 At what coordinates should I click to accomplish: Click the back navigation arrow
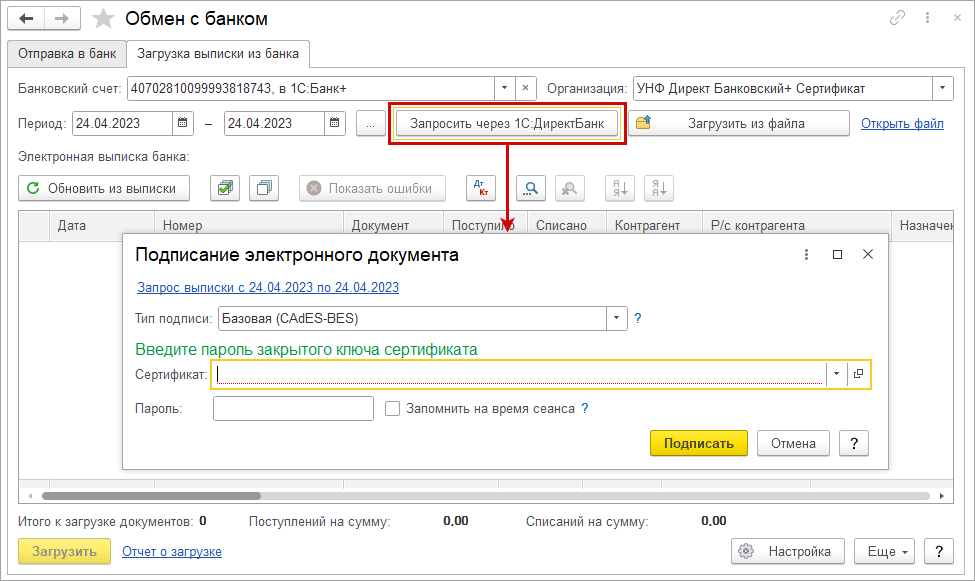point(27,19)
